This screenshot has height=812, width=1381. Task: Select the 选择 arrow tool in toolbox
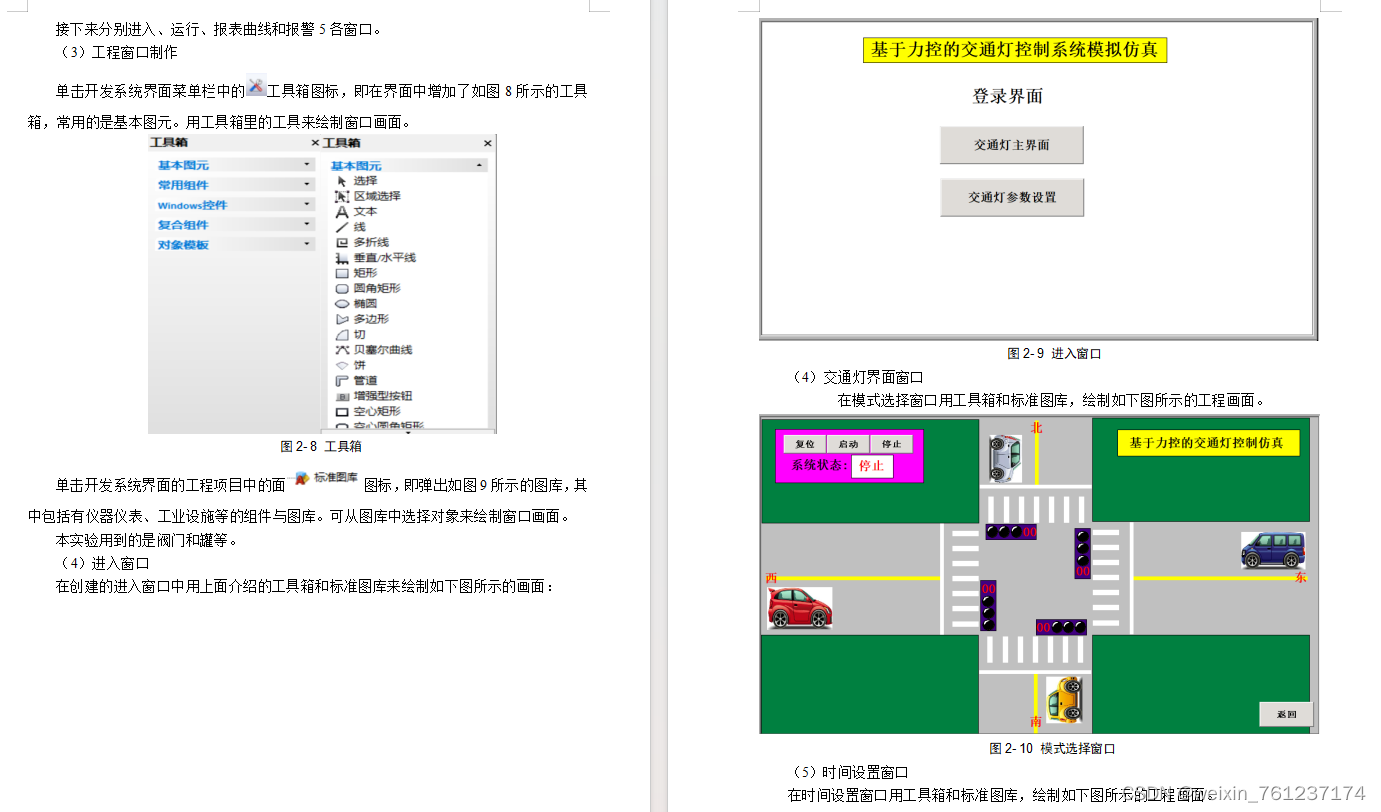(356, 181)
